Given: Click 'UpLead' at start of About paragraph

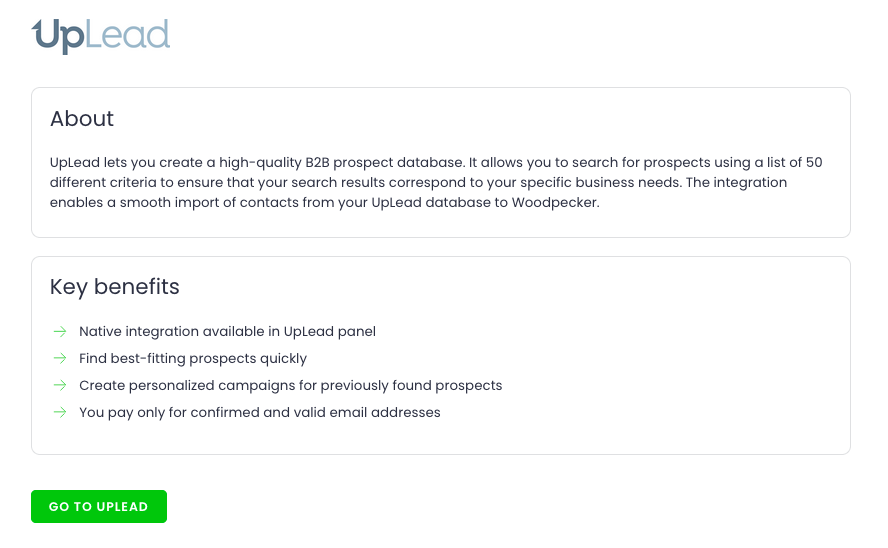Looking at the screenshot, I should pos(73,162).
